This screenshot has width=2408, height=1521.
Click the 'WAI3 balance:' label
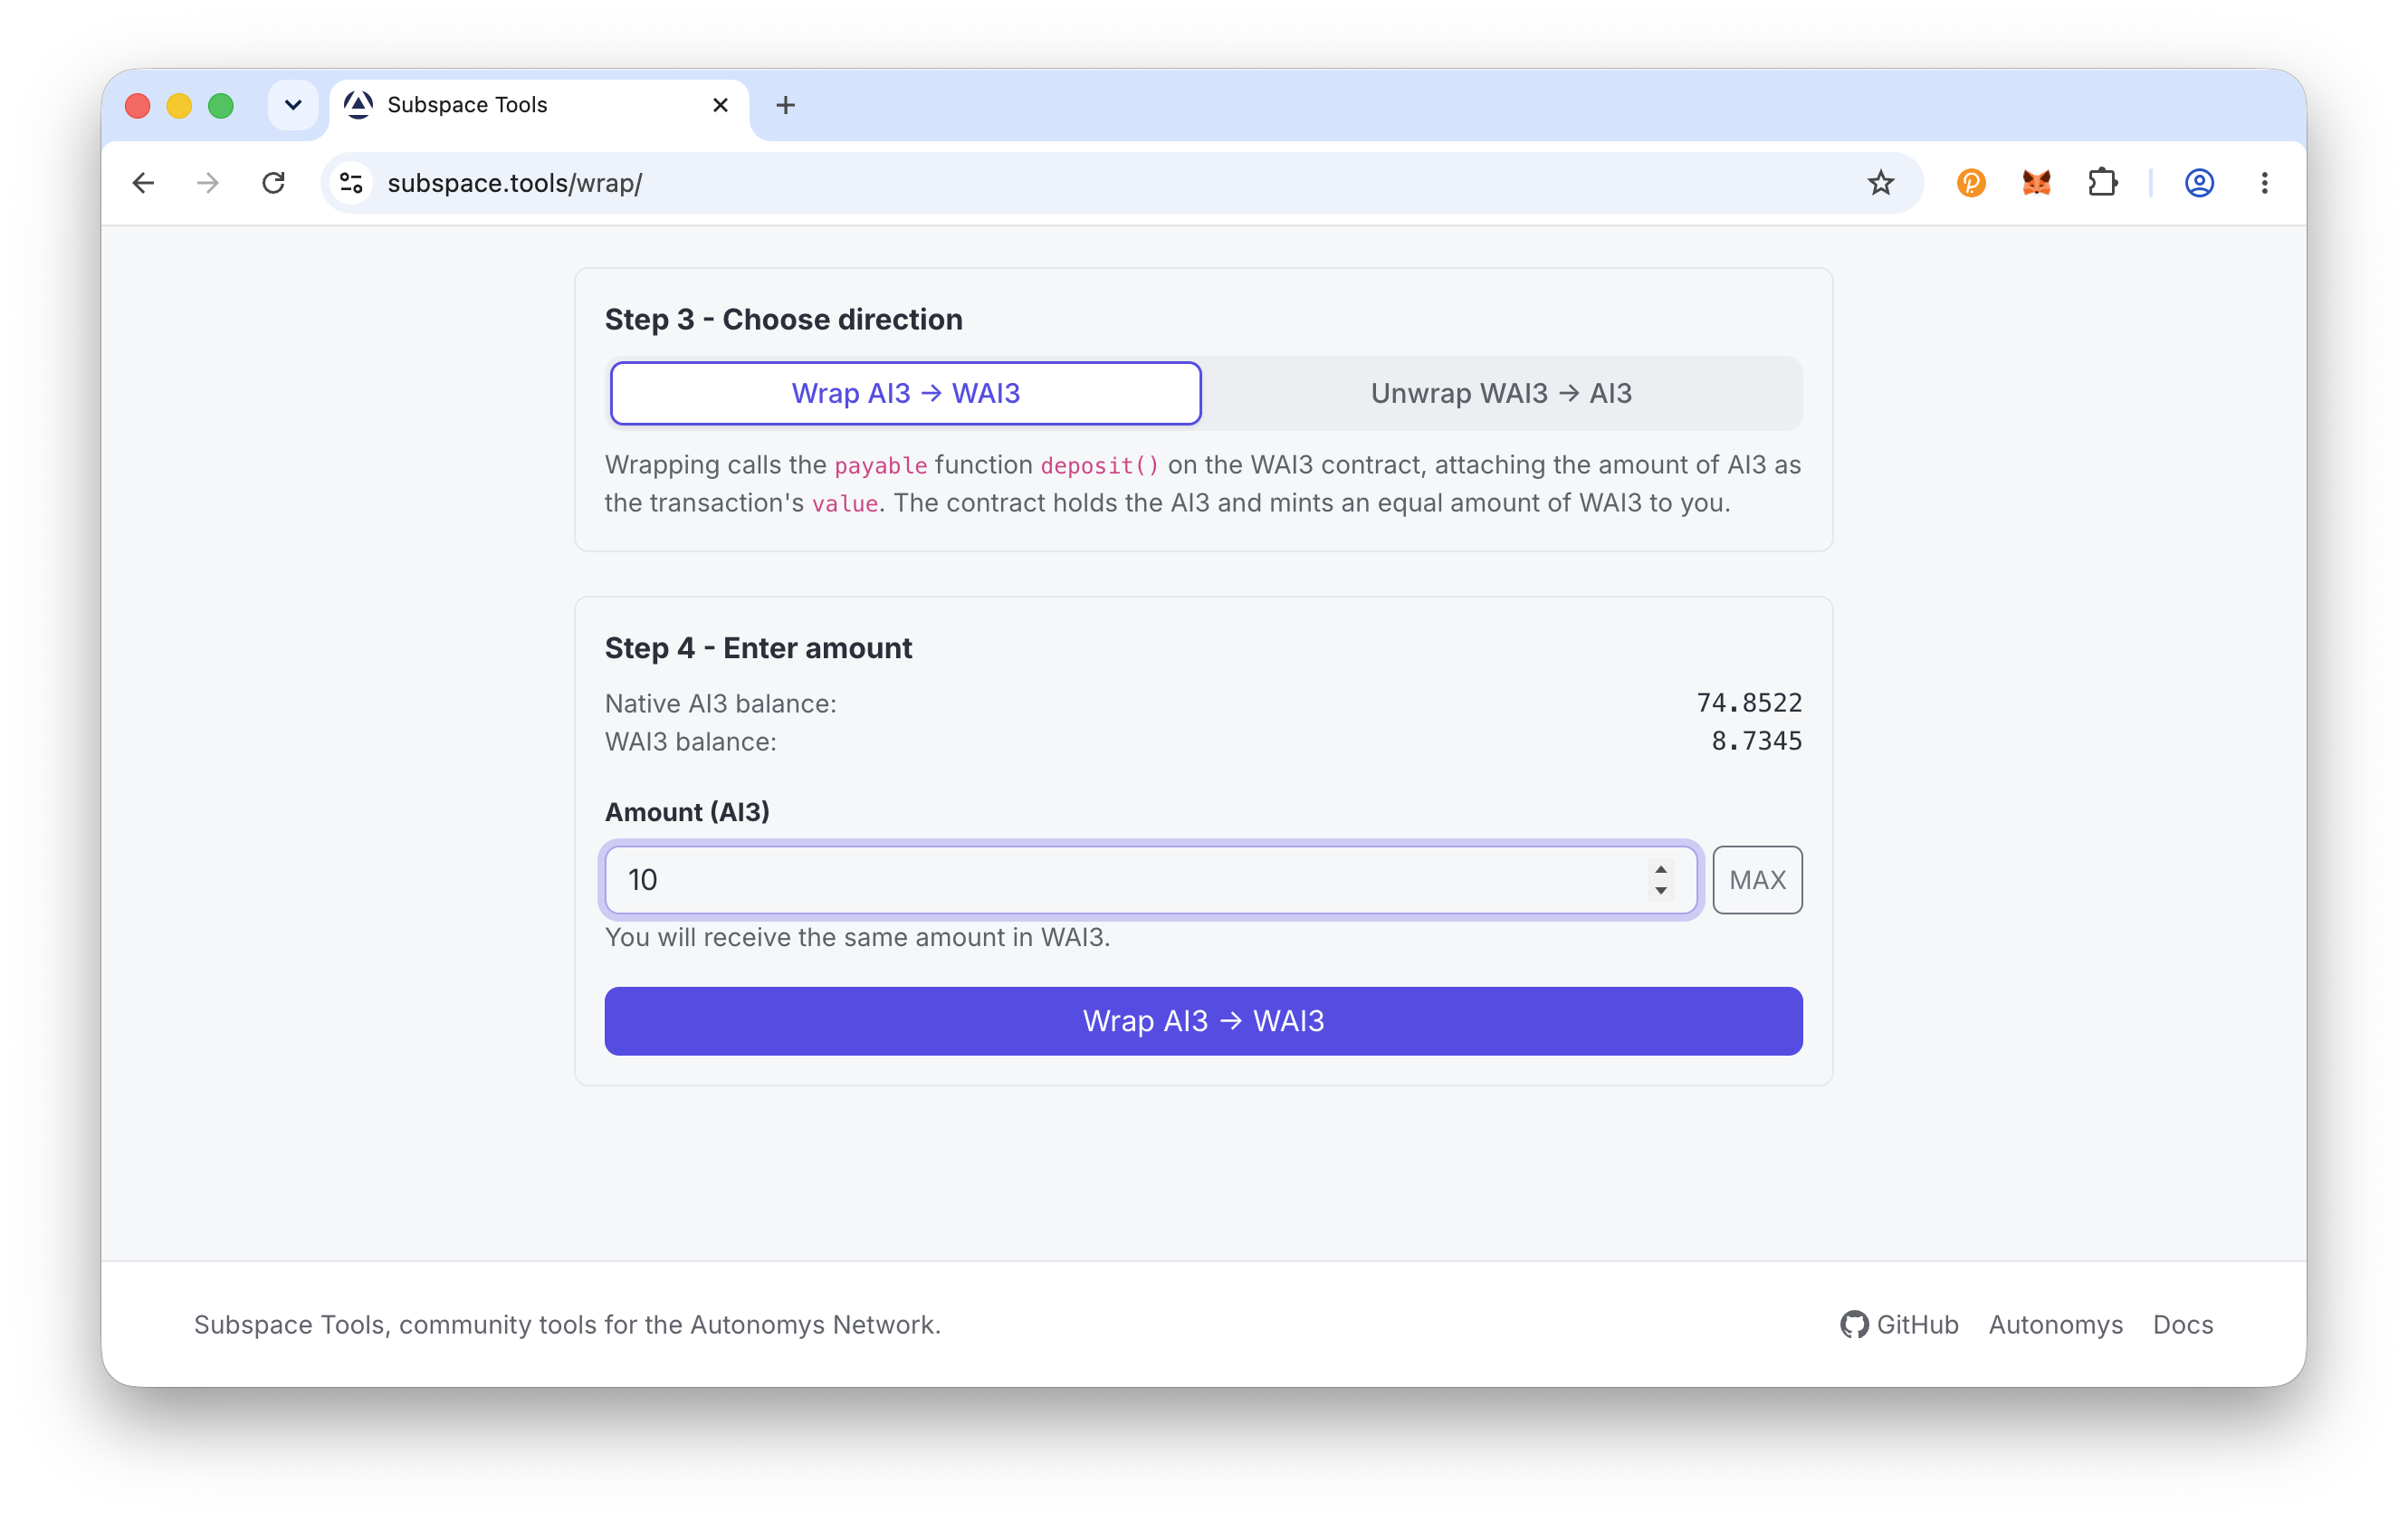click(690, 741)
